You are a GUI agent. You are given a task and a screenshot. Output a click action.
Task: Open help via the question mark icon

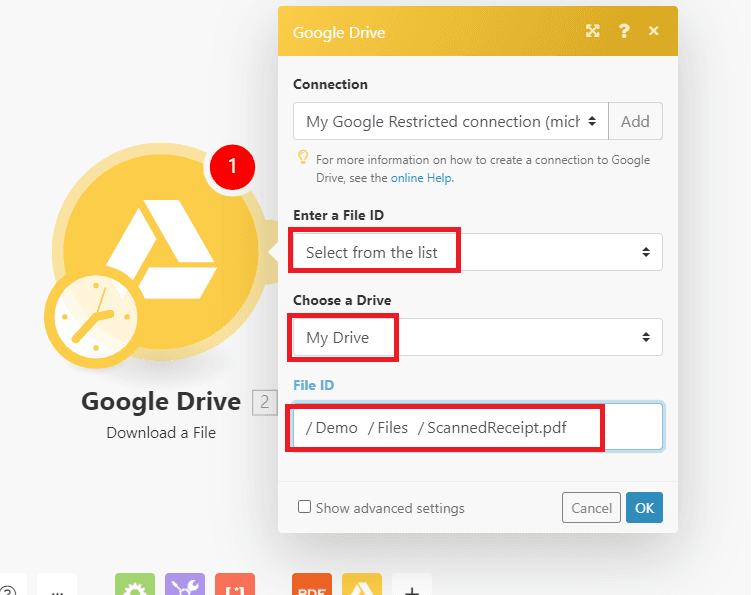point(623,31)
